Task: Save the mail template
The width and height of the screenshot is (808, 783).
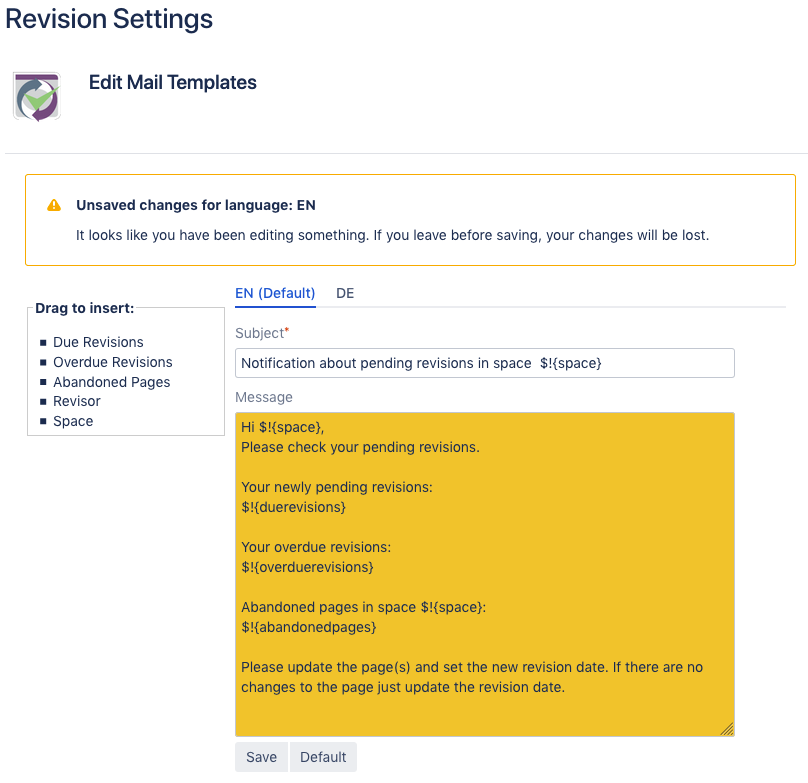Action: (x=261, y=757)
